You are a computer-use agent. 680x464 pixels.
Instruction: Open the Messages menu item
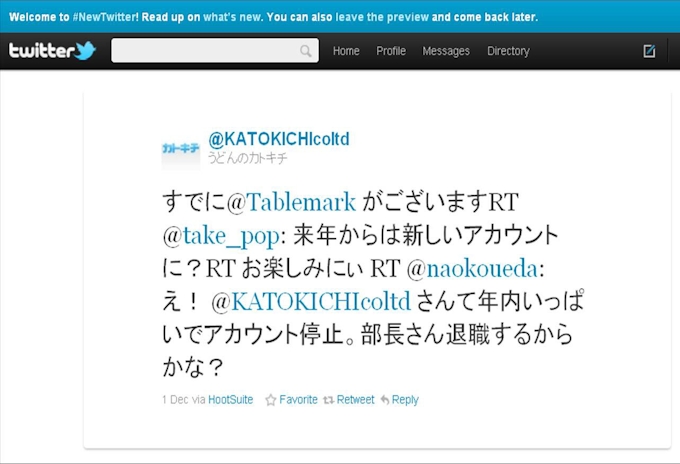[446, 51]
